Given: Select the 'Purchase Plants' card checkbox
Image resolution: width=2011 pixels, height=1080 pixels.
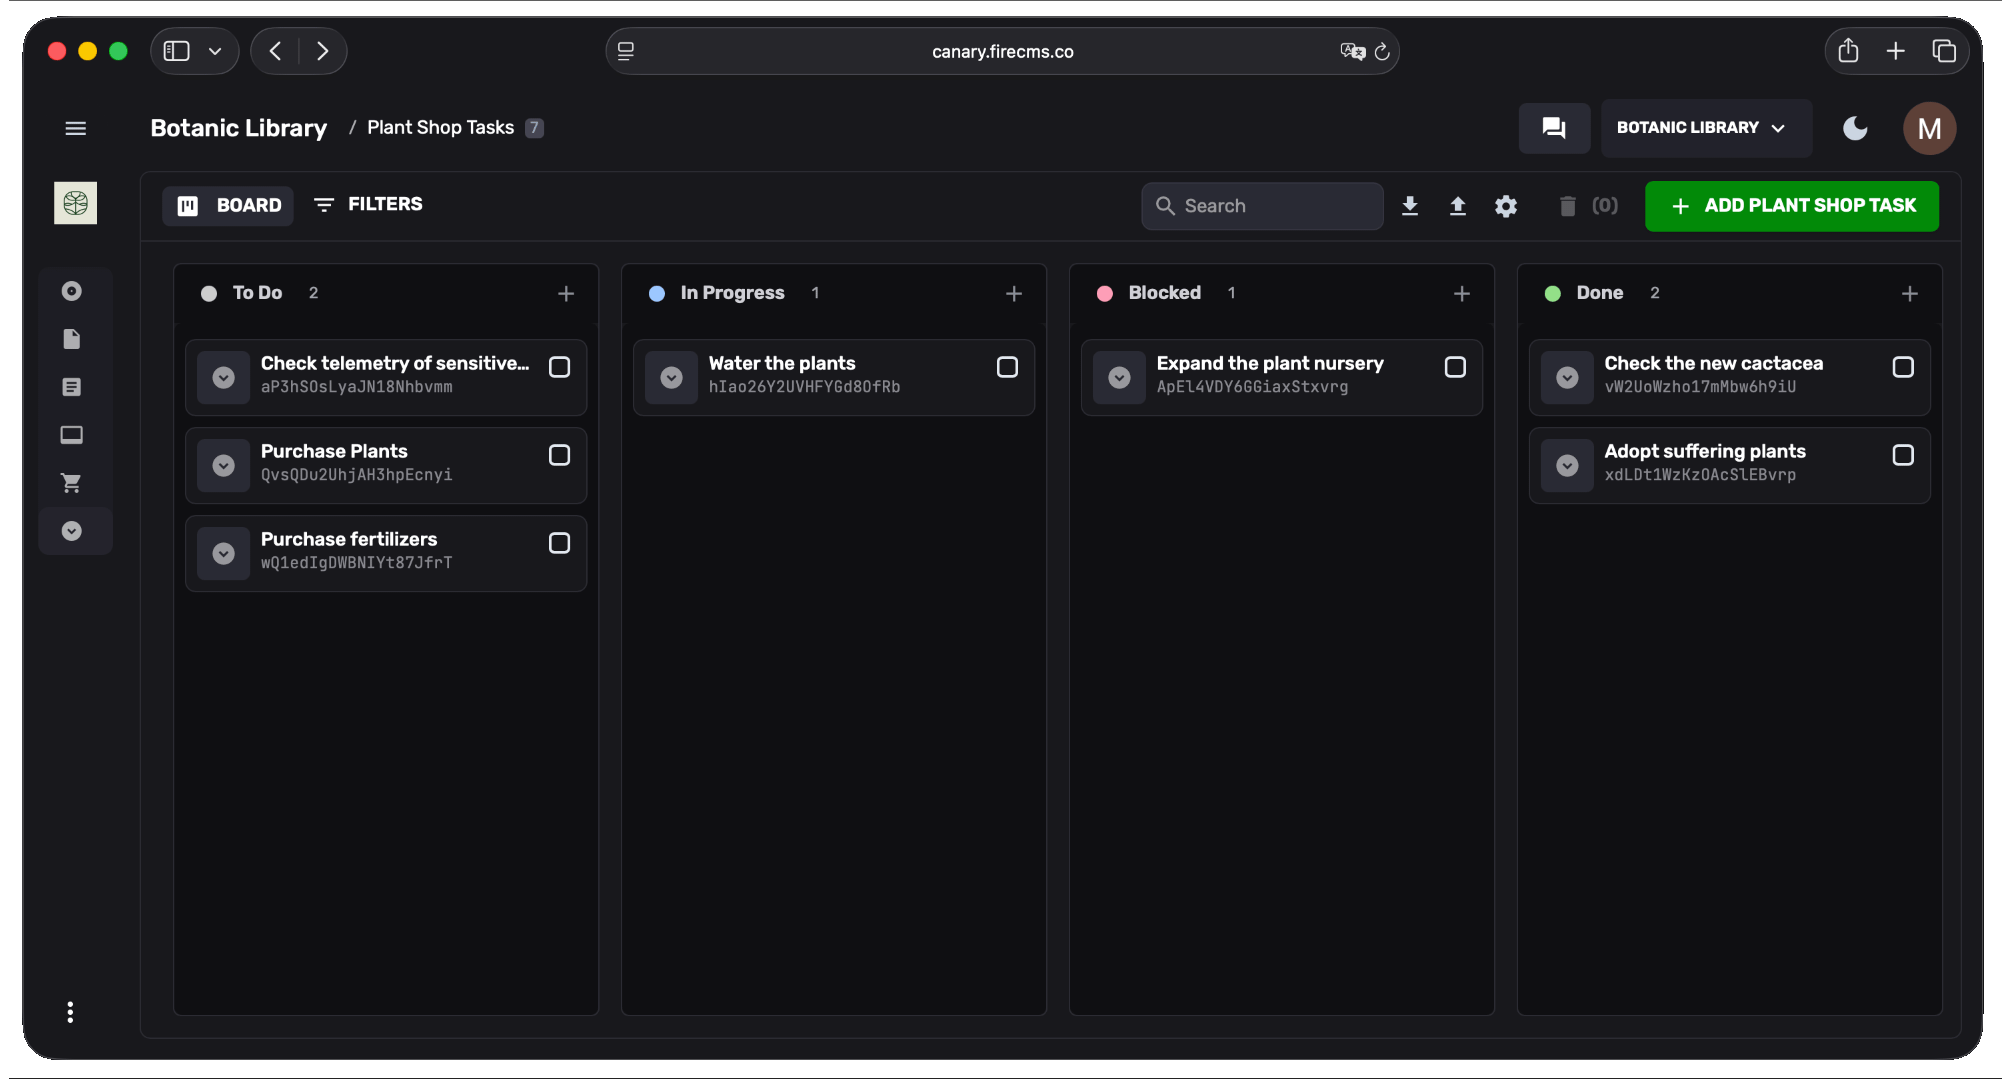Looking at the screenshot, I should tap(559, 455).
